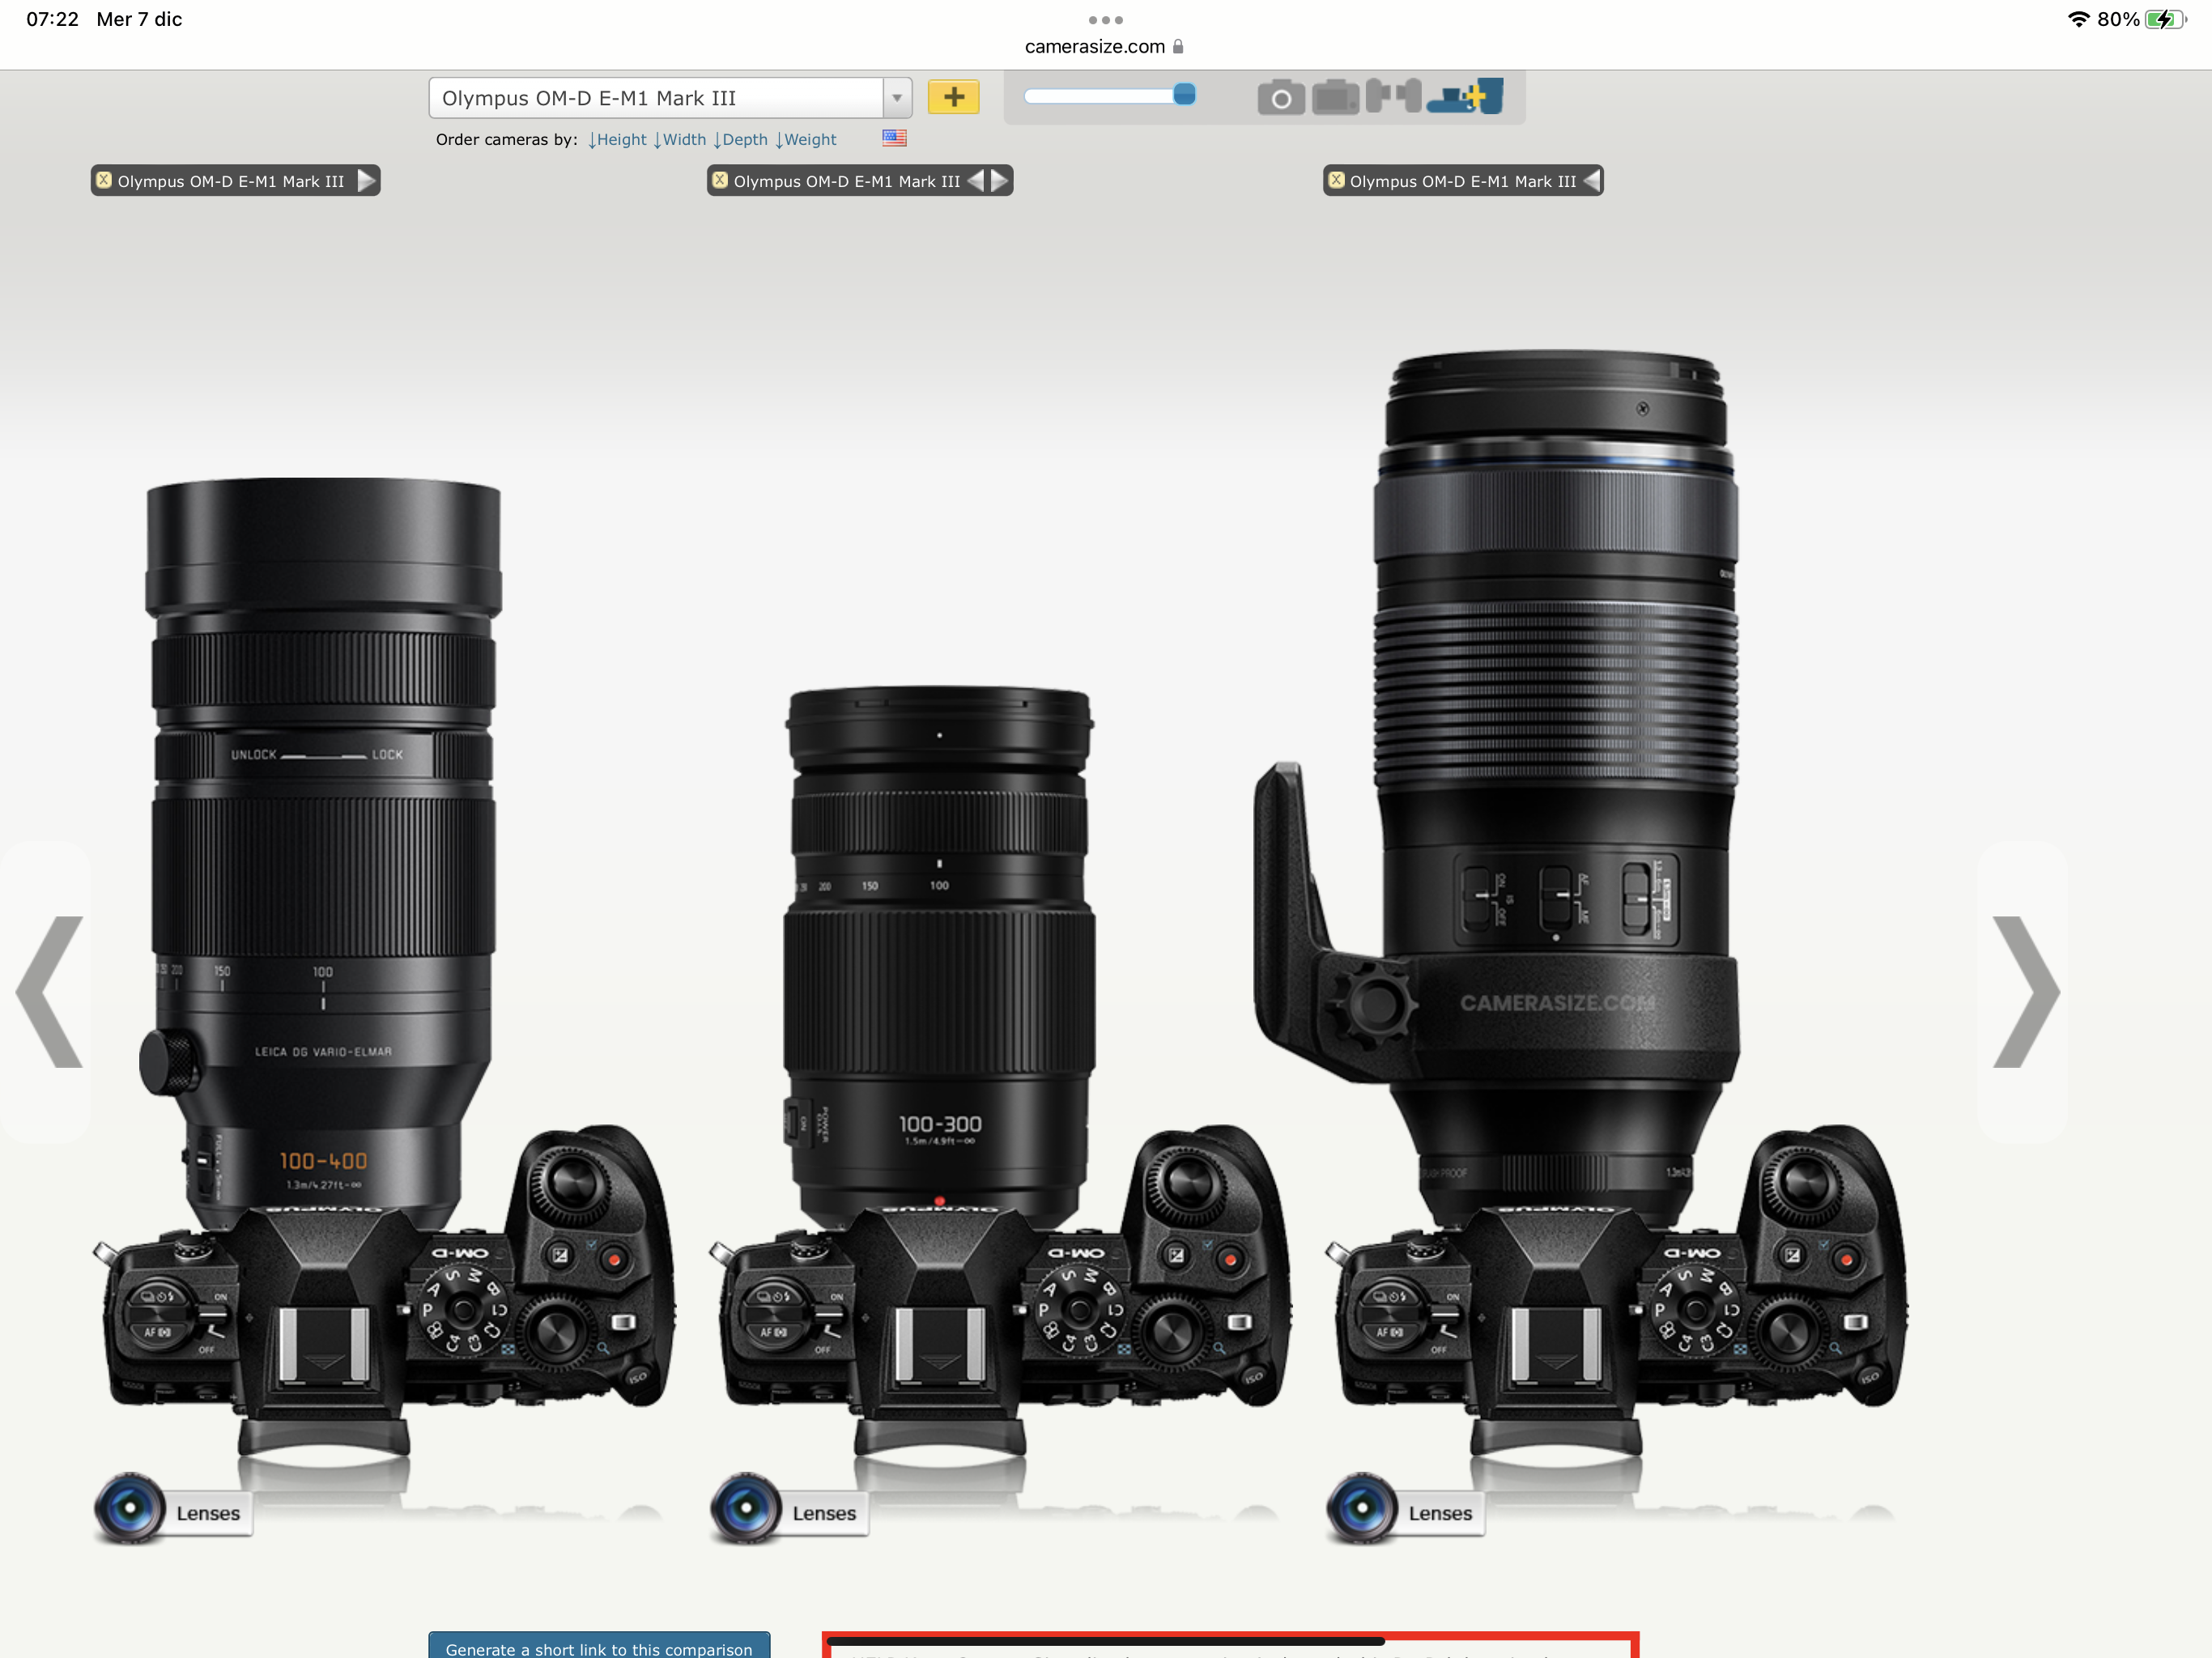Select the side view cameras icon

1393,96
